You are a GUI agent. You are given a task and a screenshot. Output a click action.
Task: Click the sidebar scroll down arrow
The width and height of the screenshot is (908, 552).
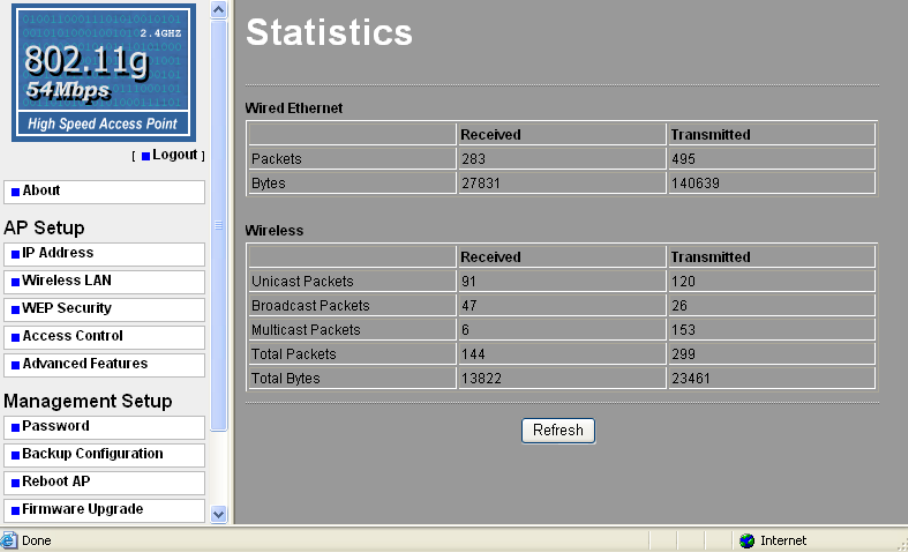pos(218,514)
